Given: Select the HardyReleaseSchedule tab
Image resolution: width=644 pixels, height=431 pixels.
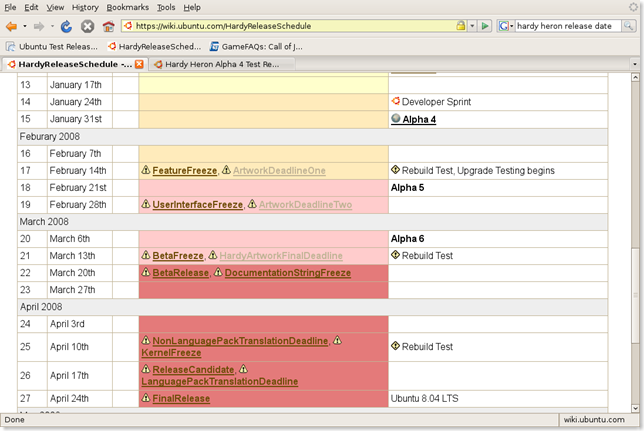Looking at the screenshot, I should click(x=74, y=64).
